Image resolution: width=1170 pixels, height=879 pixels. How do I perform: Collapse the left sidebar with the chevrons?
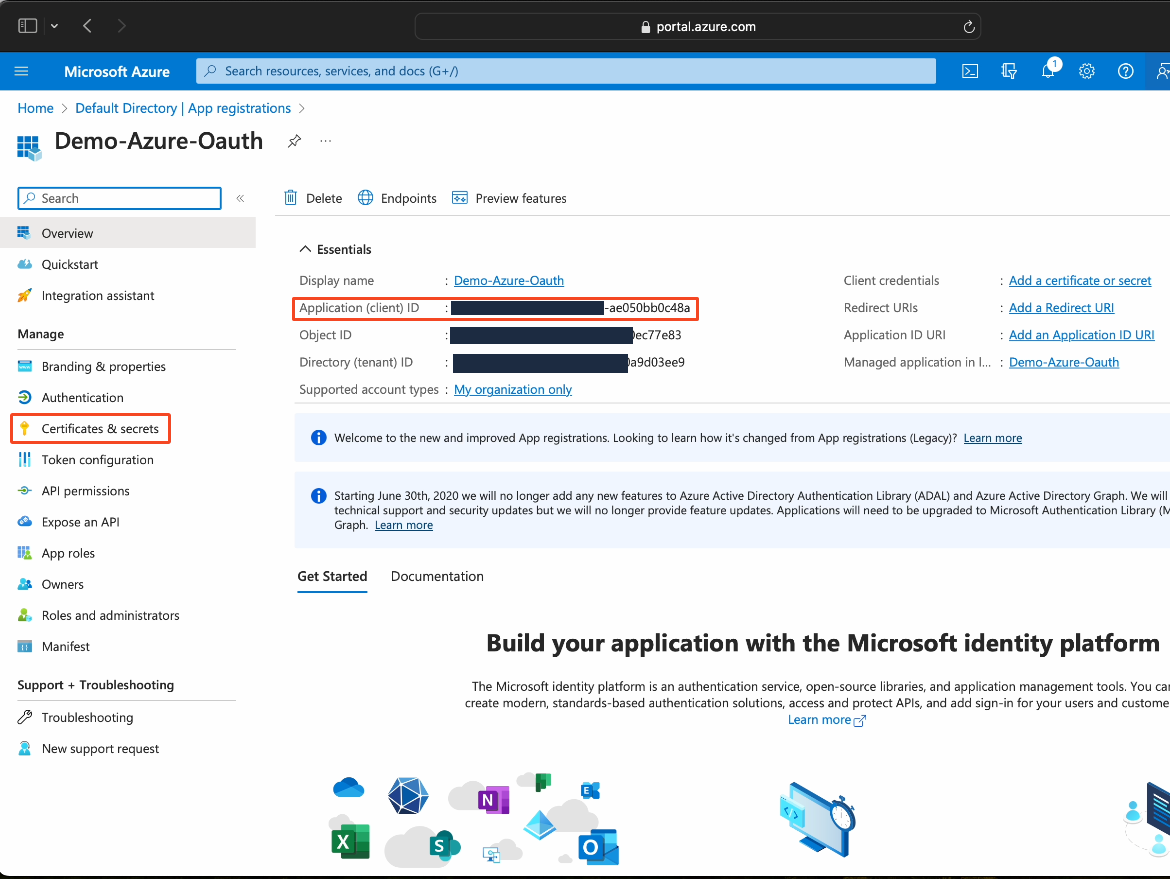[240, 198]
